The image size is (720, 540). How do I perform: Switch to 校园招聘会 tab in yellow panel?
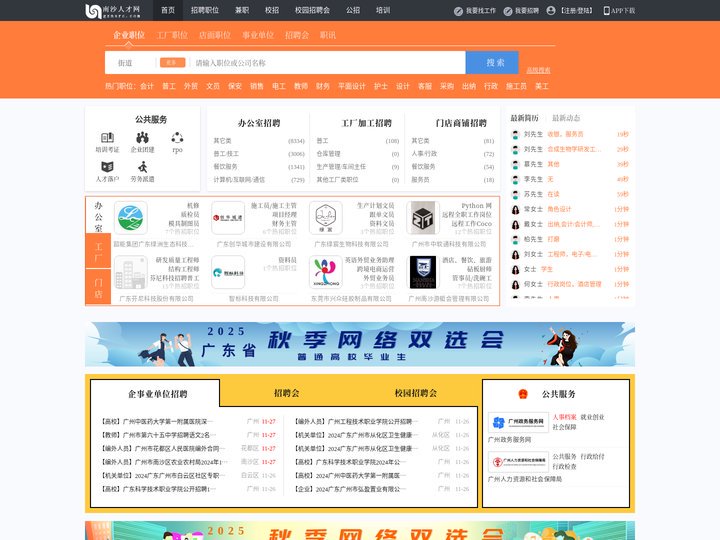pyautogui.click(x=416, y=393)
